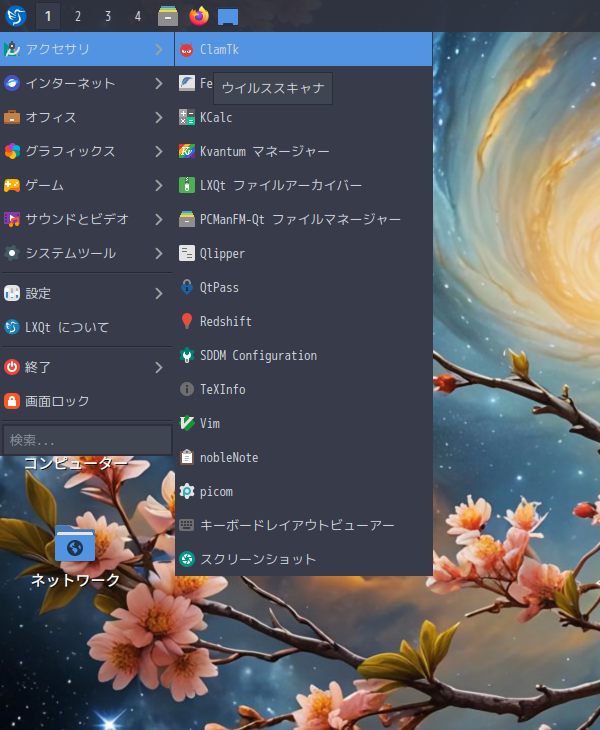
Task: Select the ネットワーク desktop folder icon
Action: [75, 543]
